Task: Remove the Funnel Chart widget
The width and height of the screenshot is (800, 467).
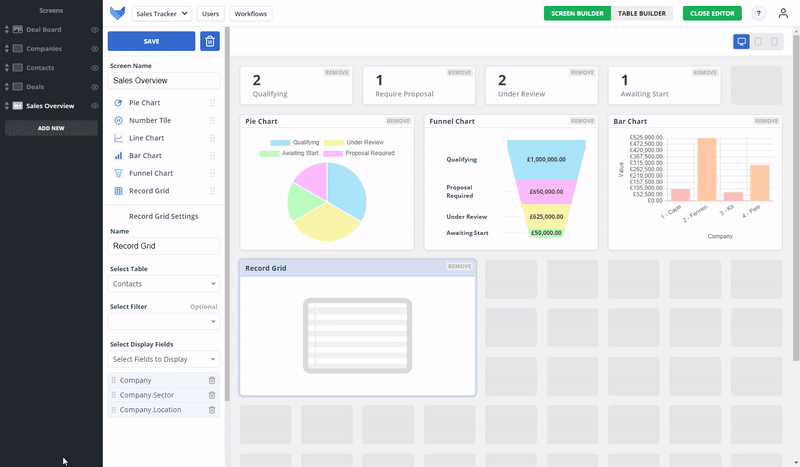Action: click(x=582, y=121)
